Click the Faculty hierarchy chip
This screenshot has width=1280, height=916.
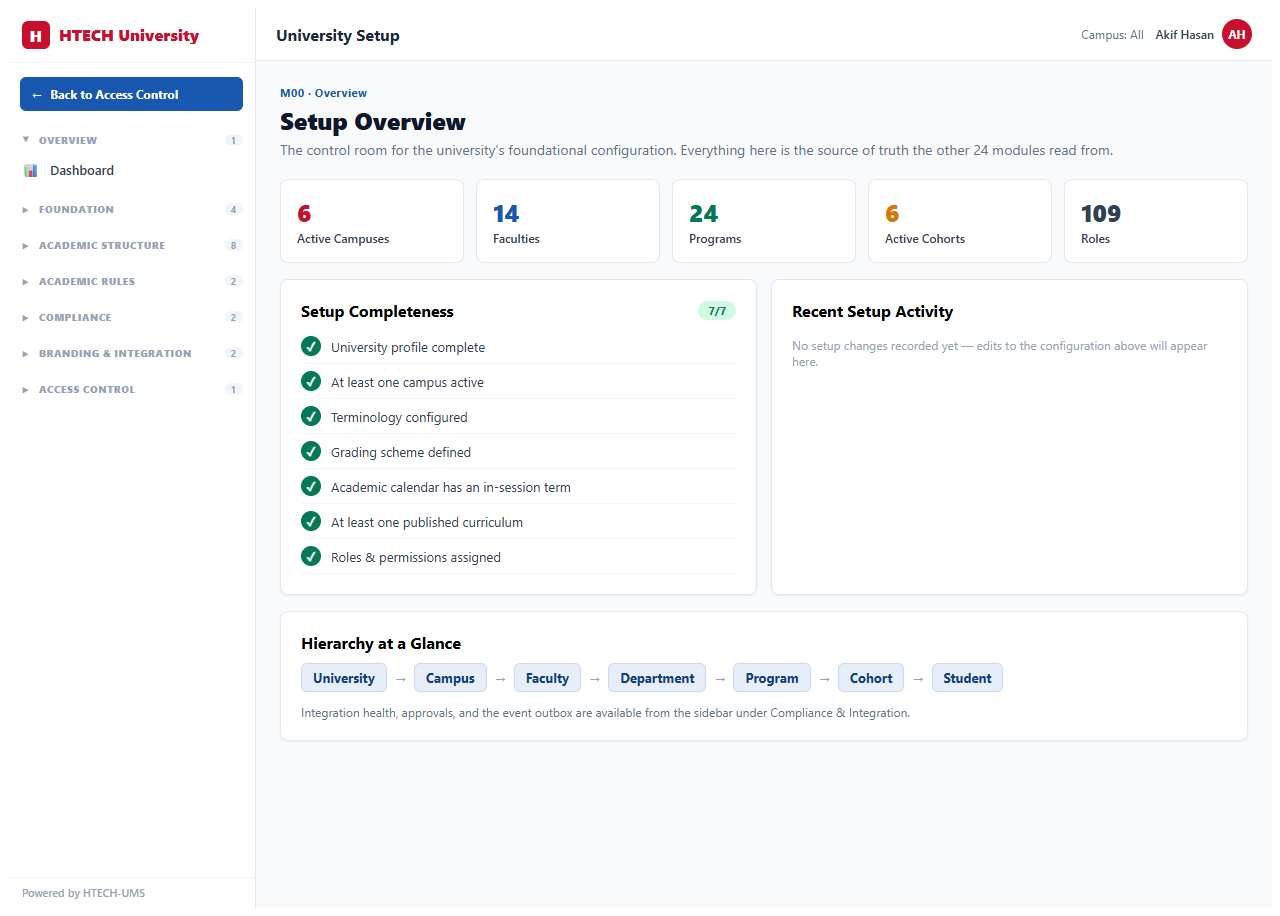coord(547,678)
